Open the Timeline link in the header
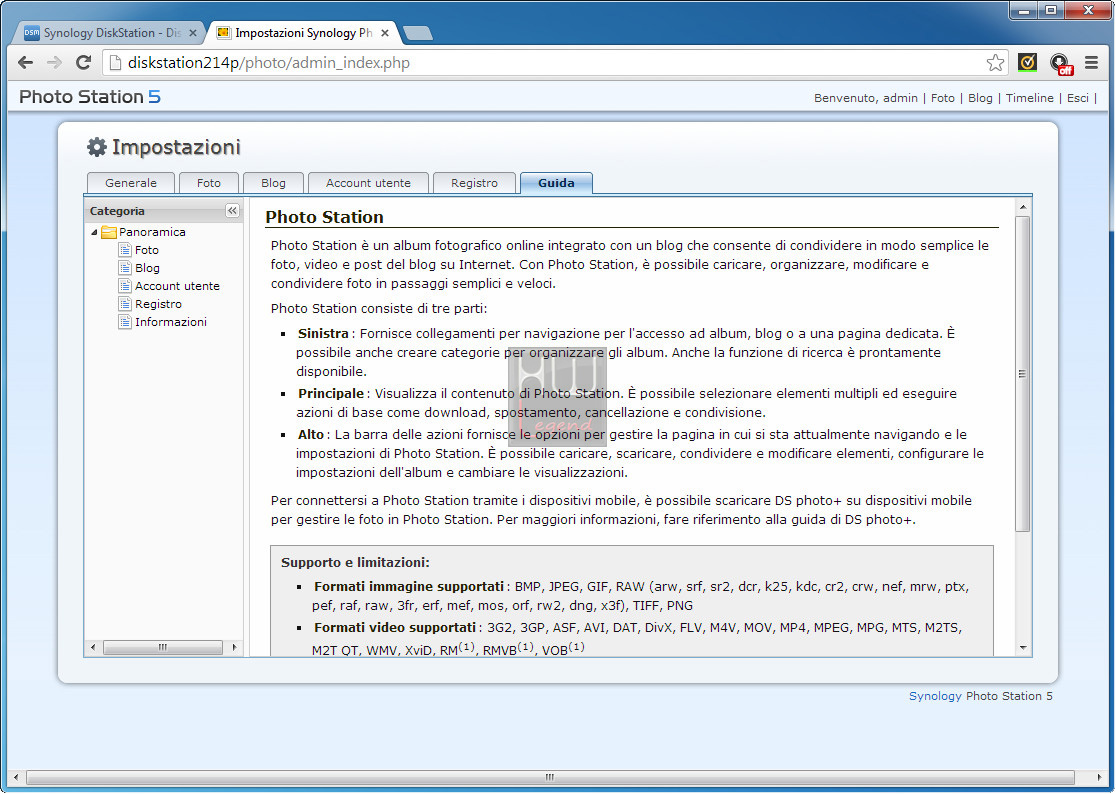1116x794 pixels. [x=1029, y=98]
